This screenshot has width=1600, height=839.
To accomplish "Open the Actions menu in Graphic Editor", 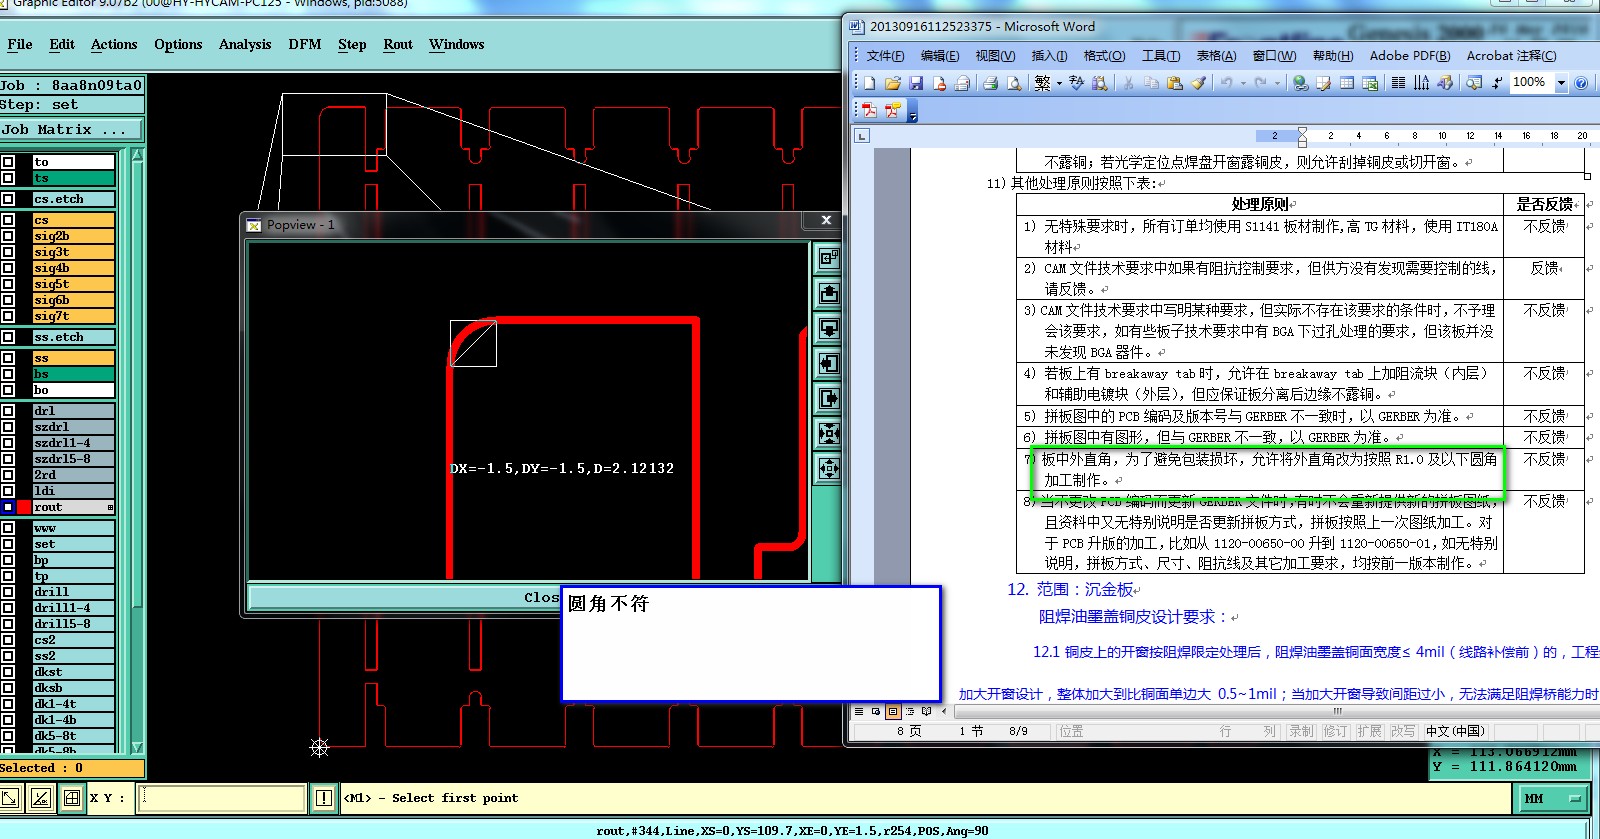I will coord(114,44).
